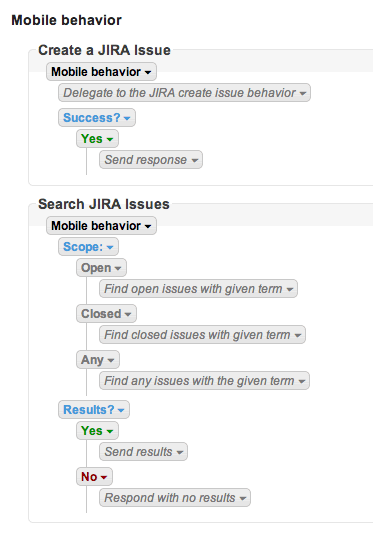373x533 pixels.
Task: Open the Scope: dropdown
Action: click(88, 246)
